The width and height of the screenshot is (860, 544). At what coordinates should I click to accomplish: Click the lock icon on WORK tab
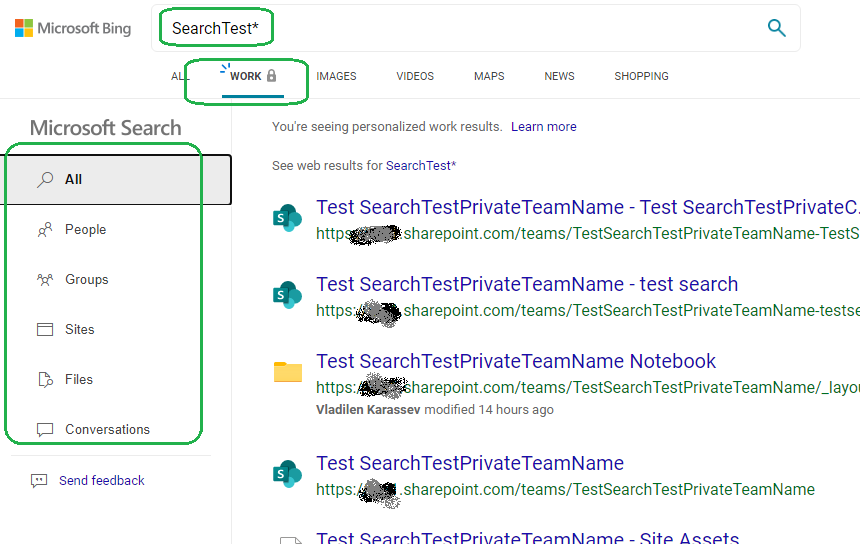(271, 76)
